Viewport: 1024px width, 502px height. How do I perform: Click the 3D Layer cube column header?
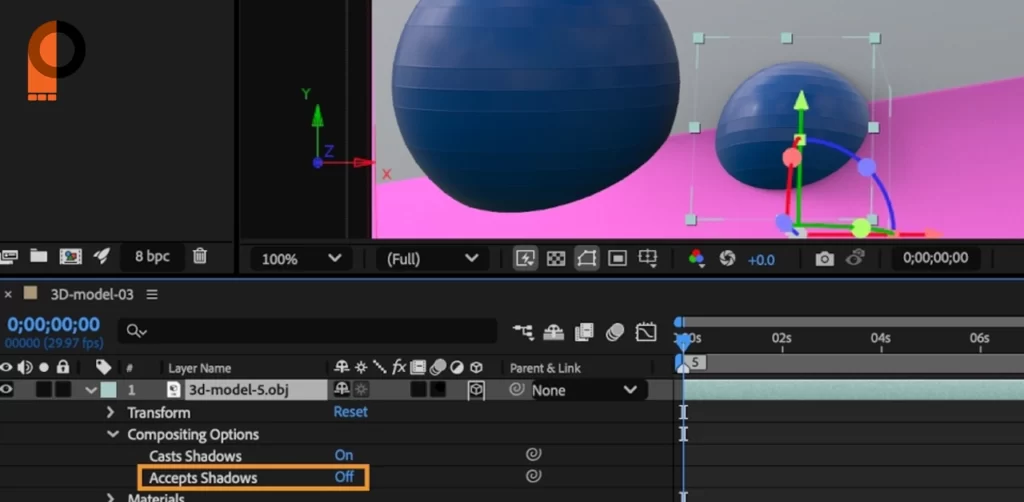coord(477,368)
